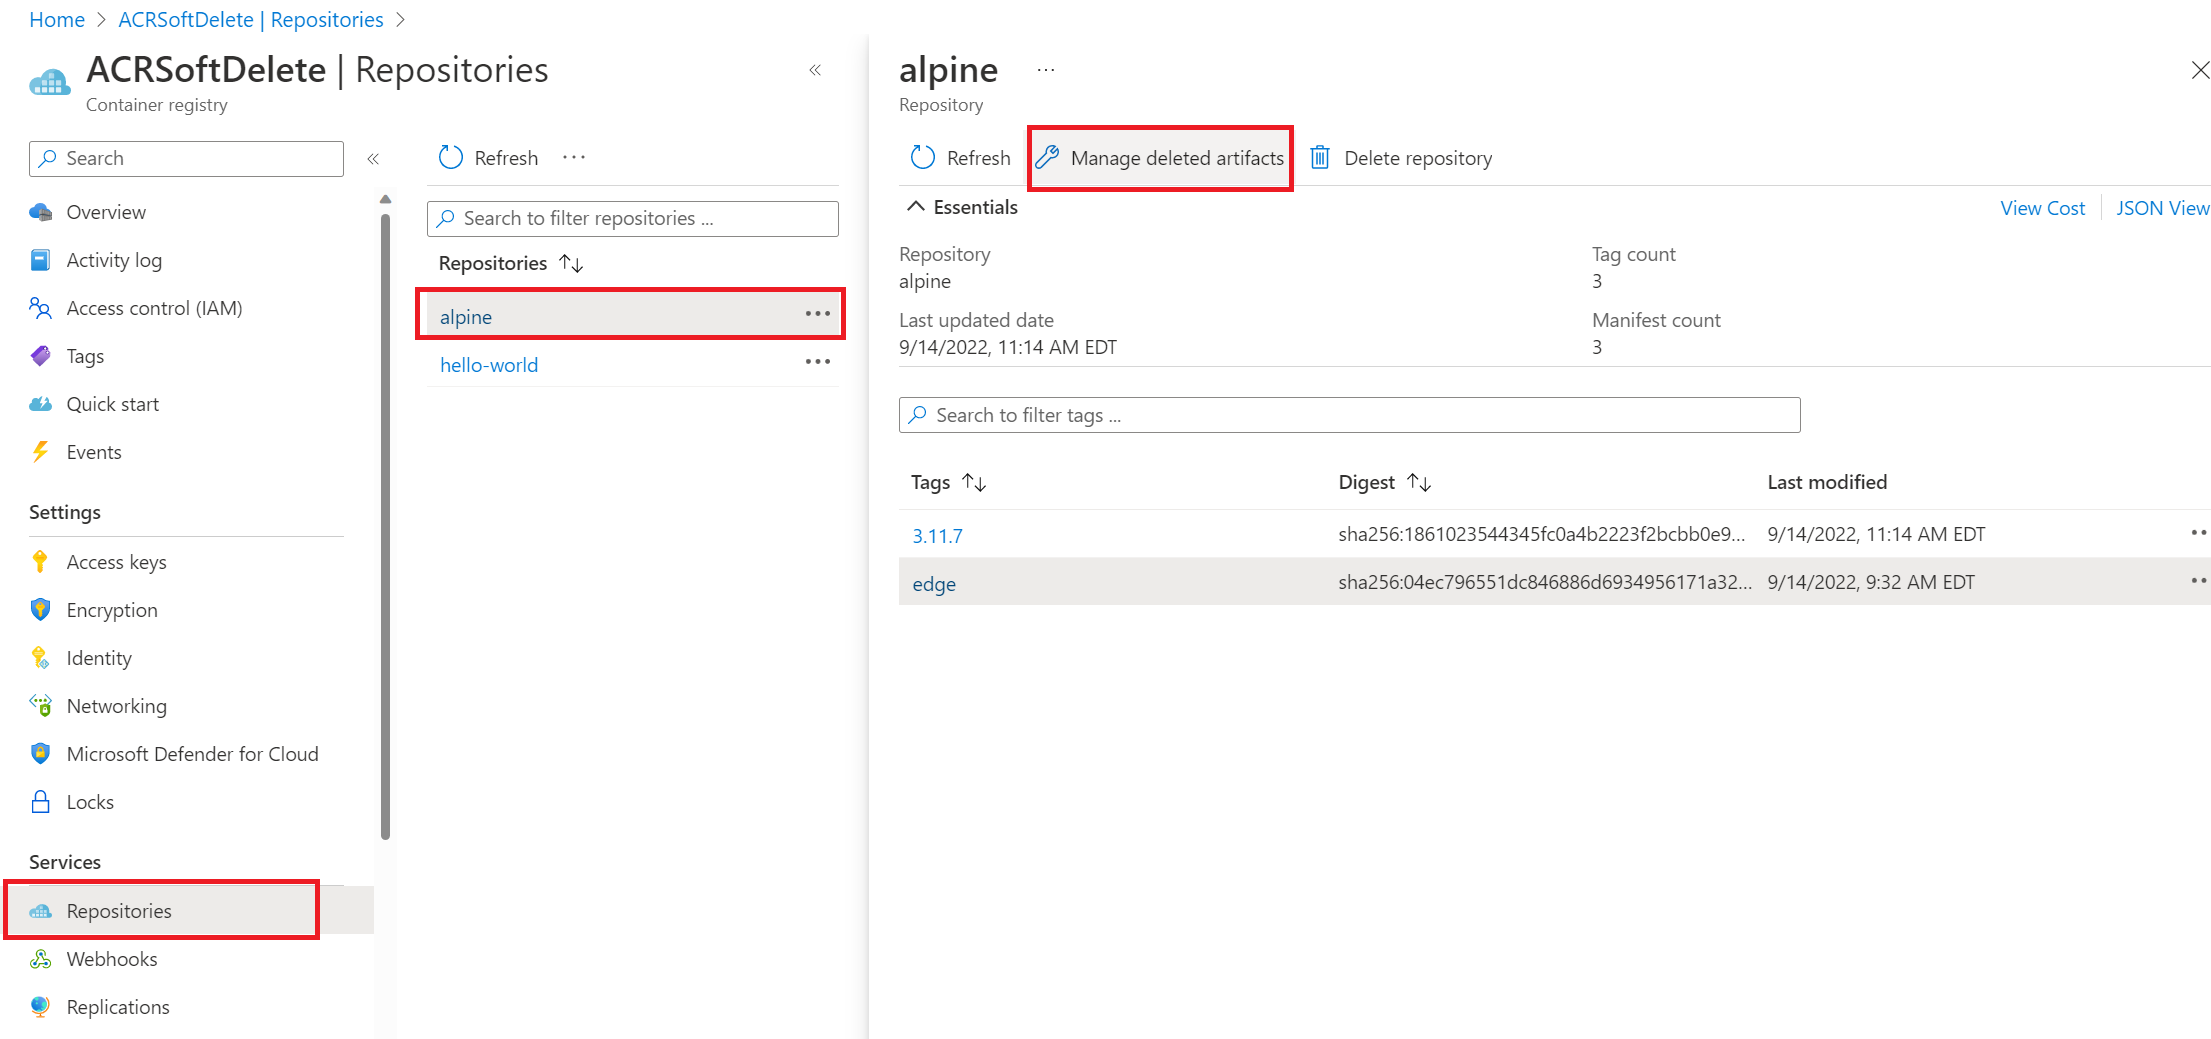This screenshot has height=1039, width=2211.
Task: Select Repositories under Services
Action: tap(119, 911)
